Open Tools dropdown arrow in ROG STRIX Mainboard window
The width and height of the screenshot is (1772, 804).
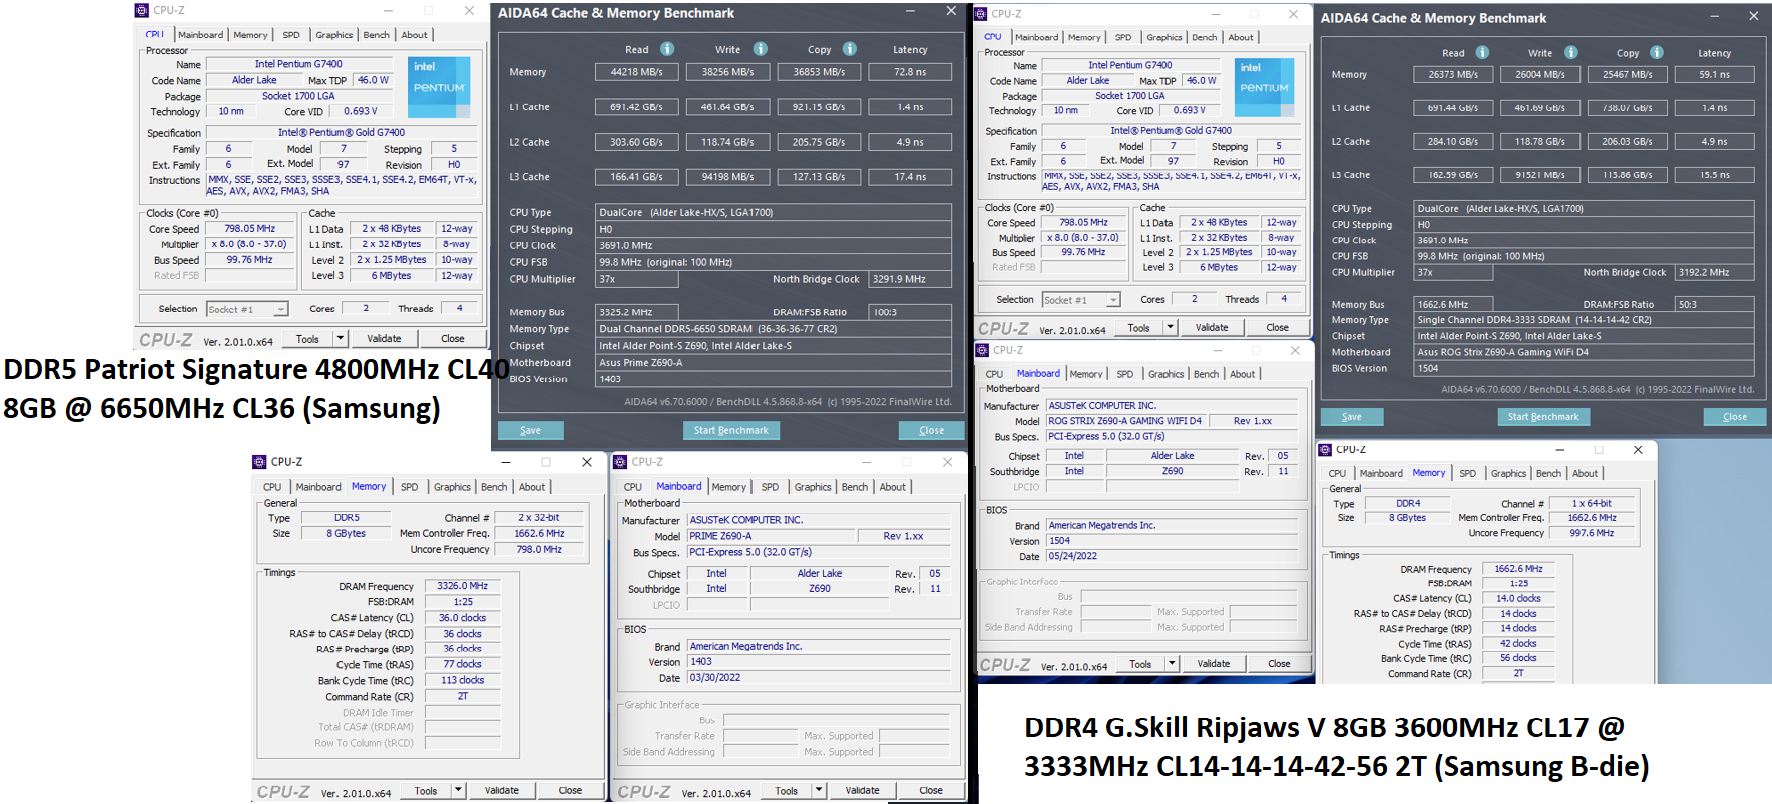pyautogui.click(x=1172, y=664)
